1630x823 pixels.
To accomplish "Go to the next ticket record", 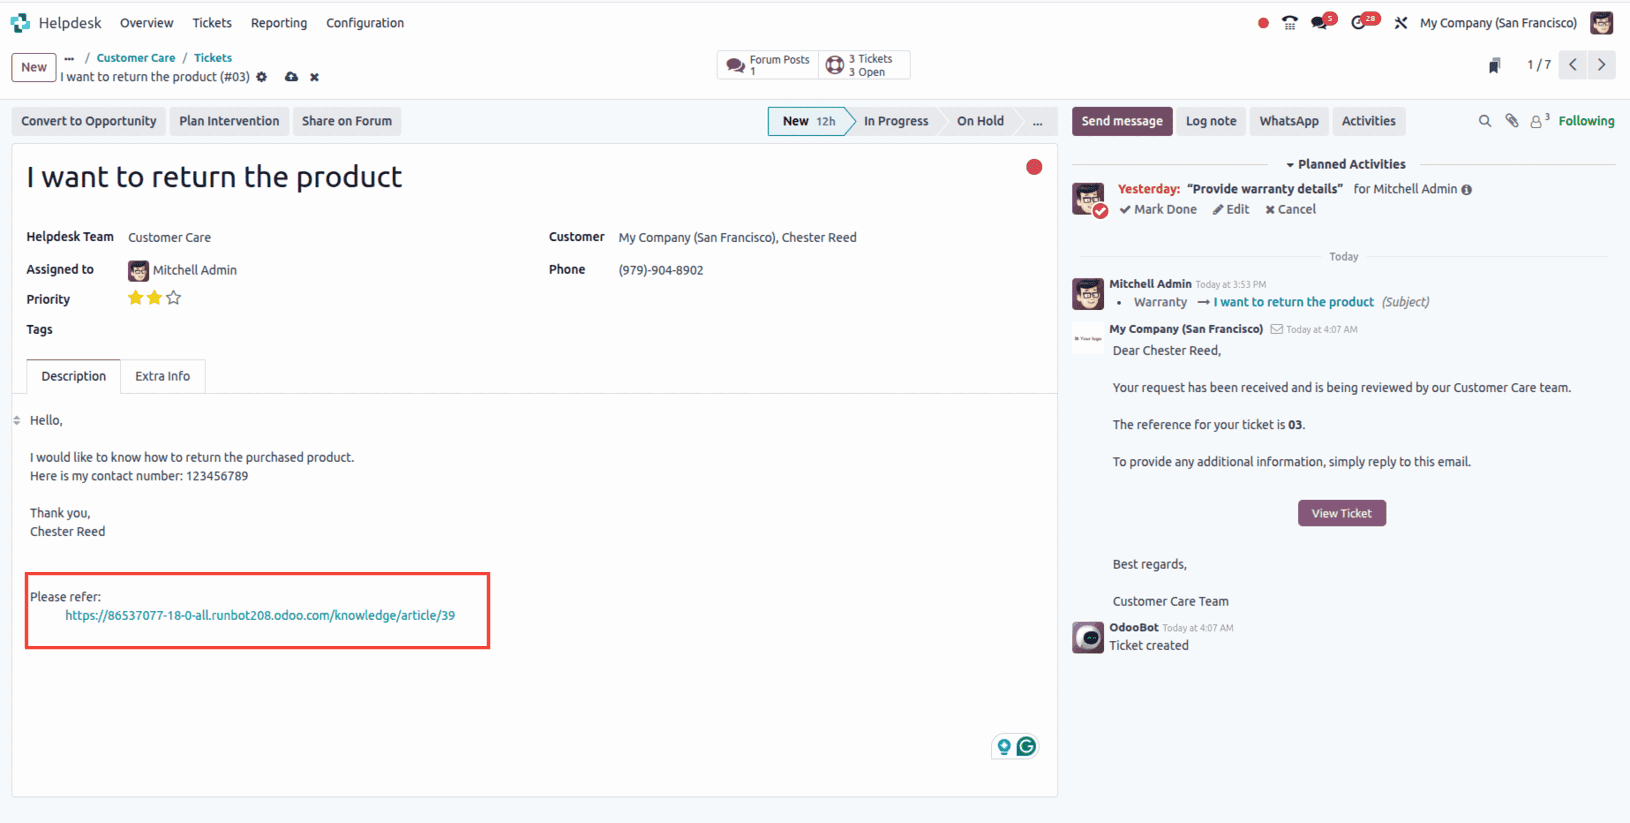I will pyautogui.click(x=1601, y=65).
